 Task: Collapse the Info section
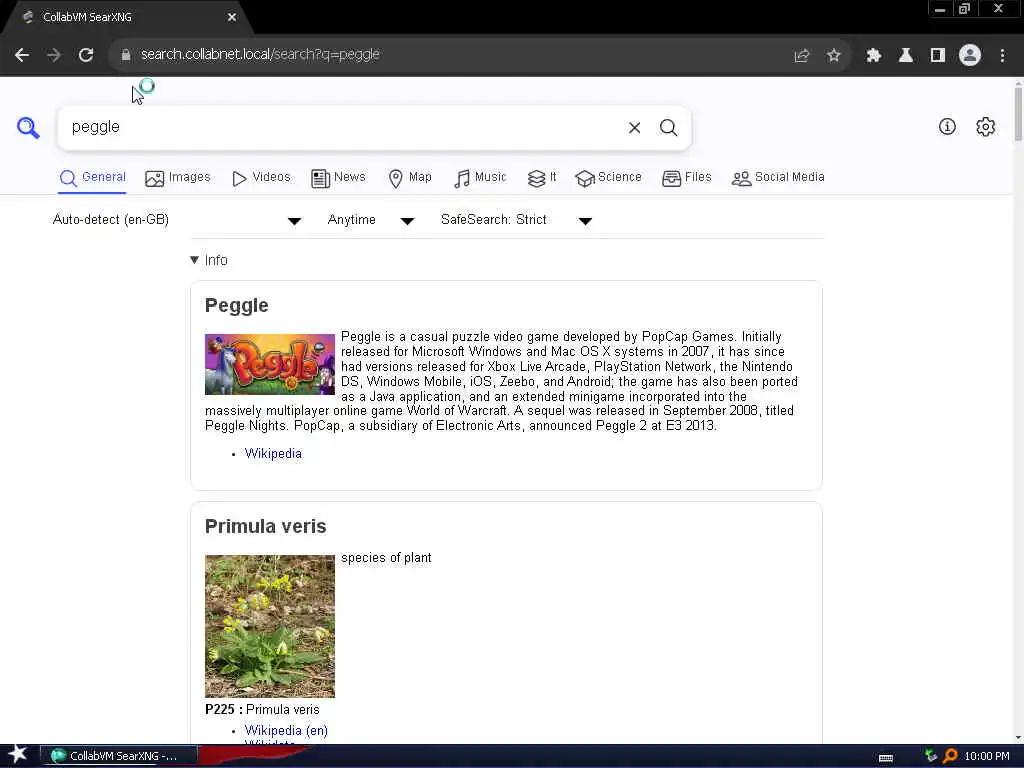tap(209, 260)
